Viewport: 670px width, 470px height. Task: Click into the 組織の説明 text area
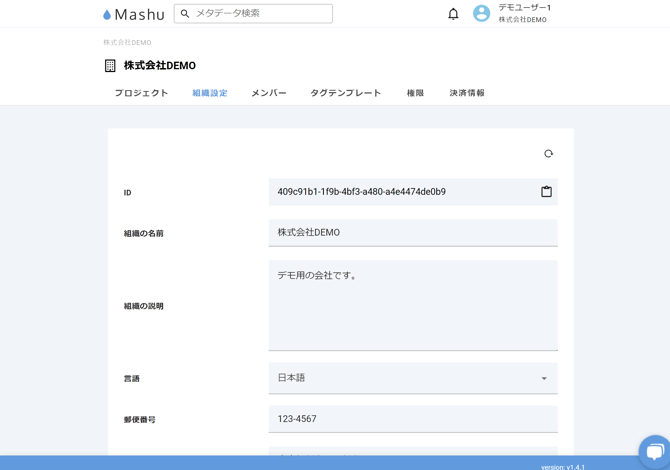412,305
